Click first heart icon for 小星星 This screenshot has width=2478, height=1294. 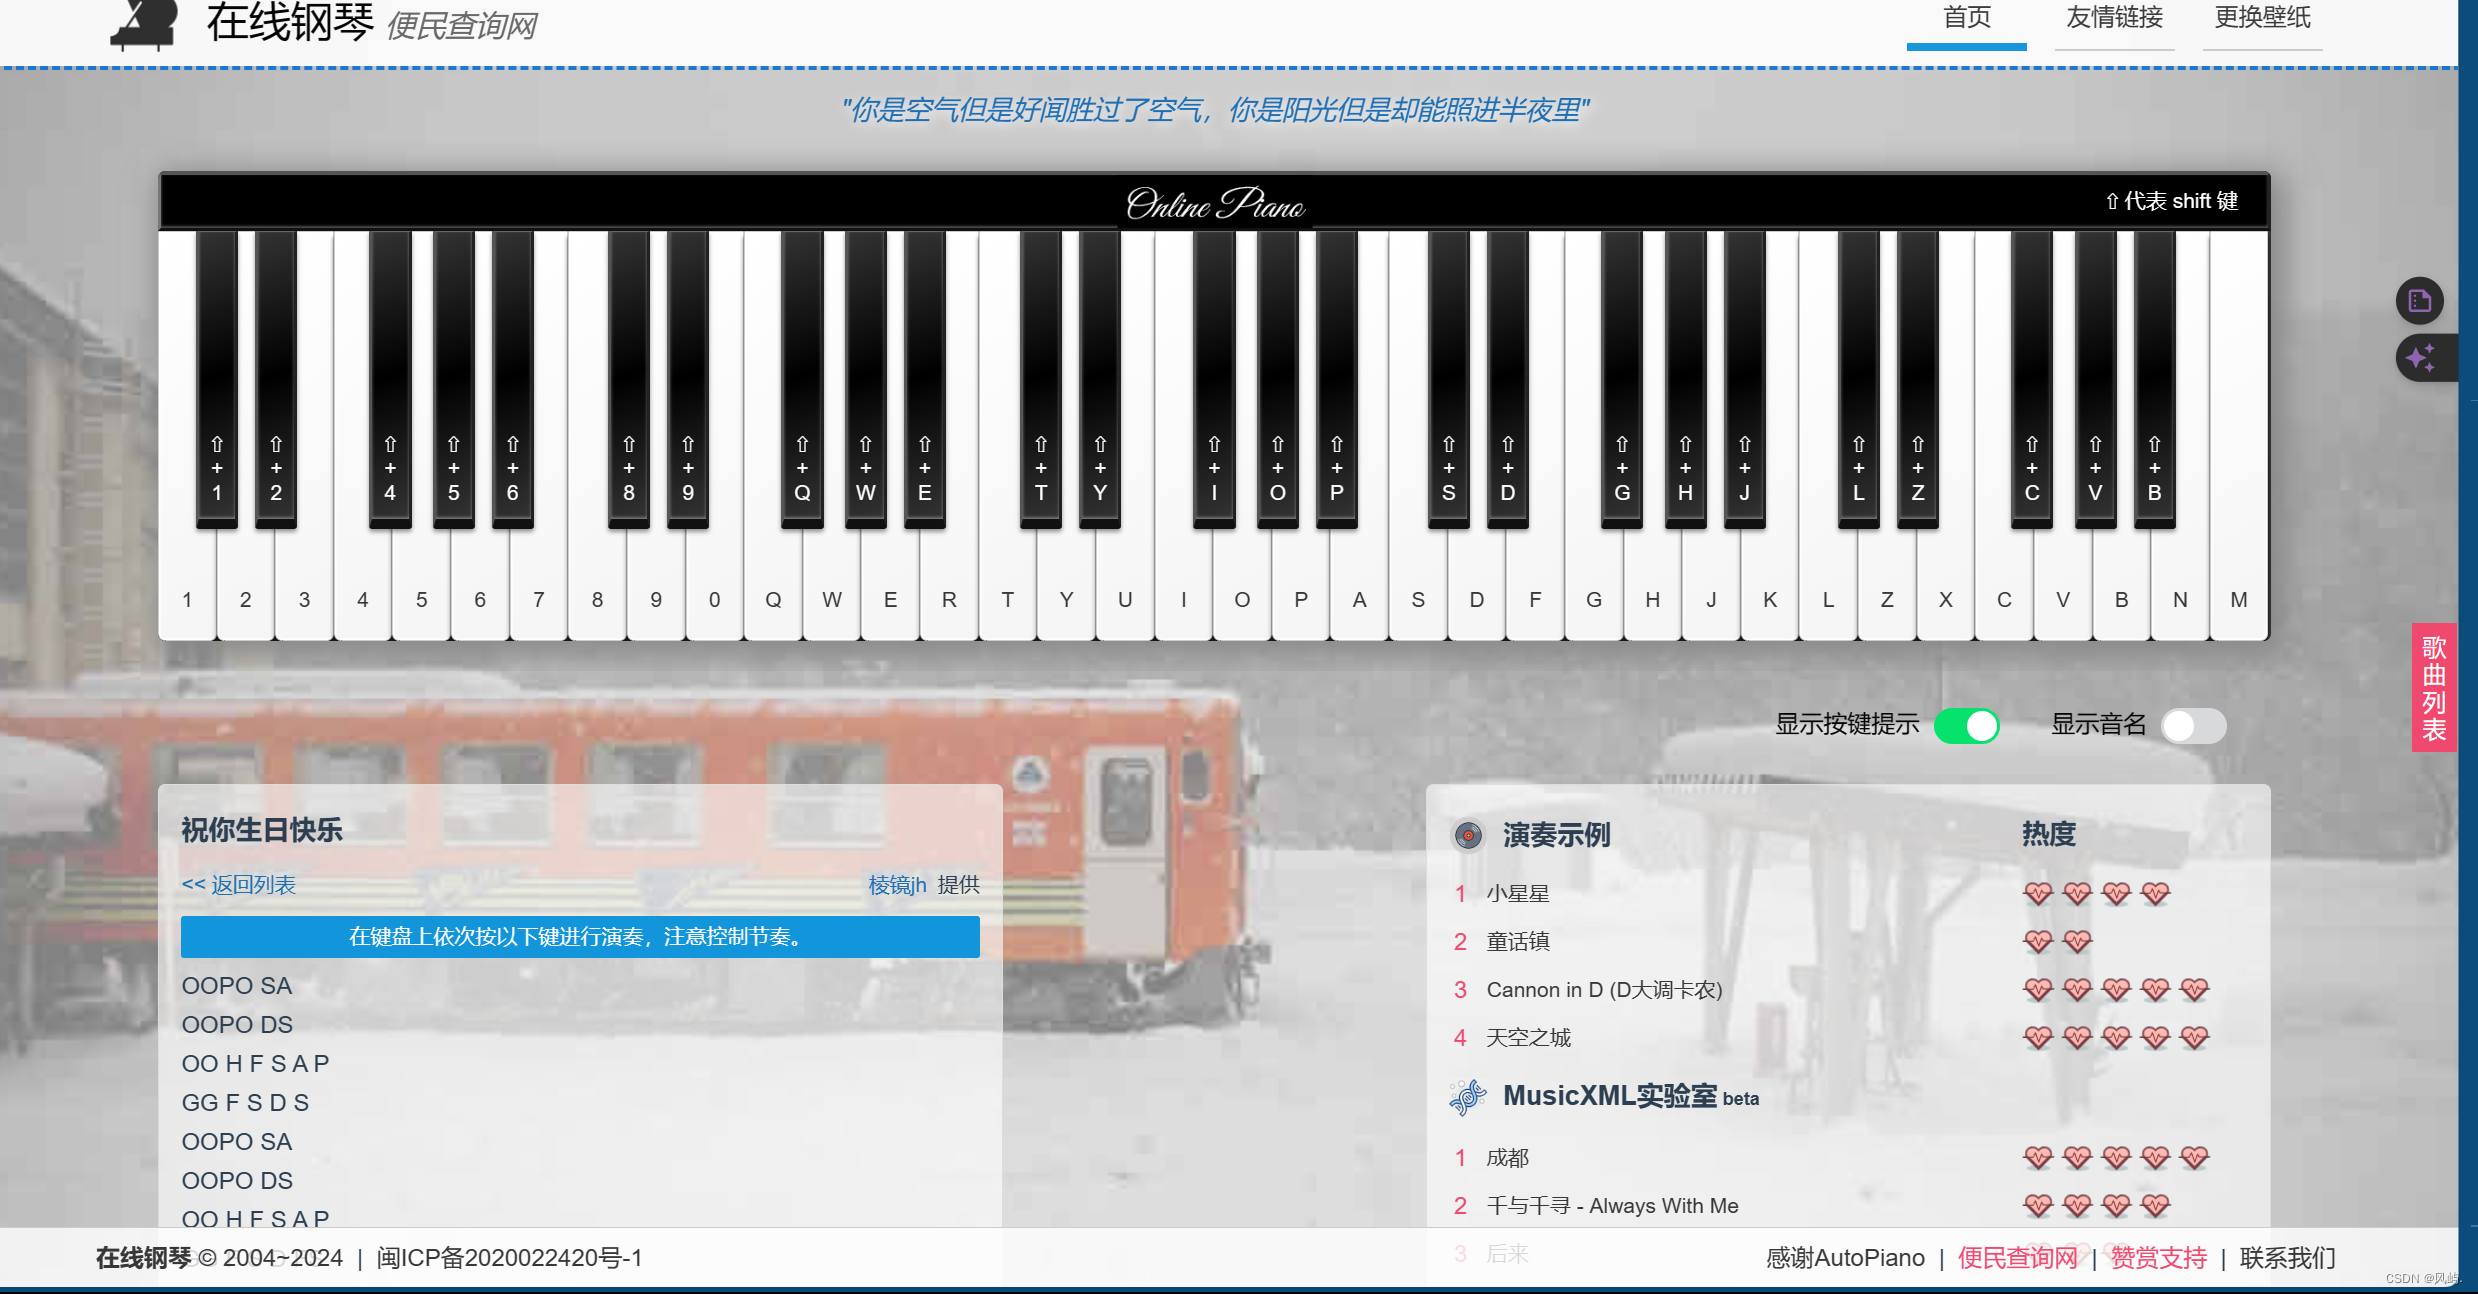(x=2037, y=893)
